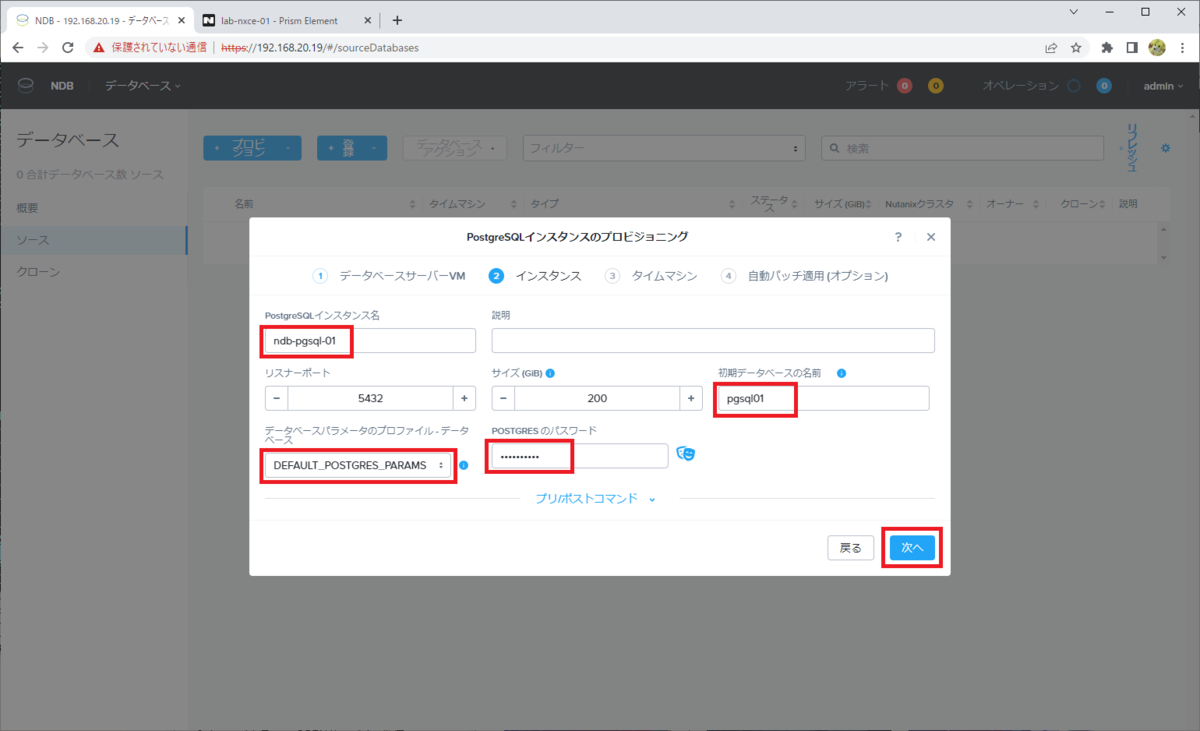Decrease the サイズ (GiB) value
The height and width of the screenshot is (731, 1200).
click(x=503, y=398)
